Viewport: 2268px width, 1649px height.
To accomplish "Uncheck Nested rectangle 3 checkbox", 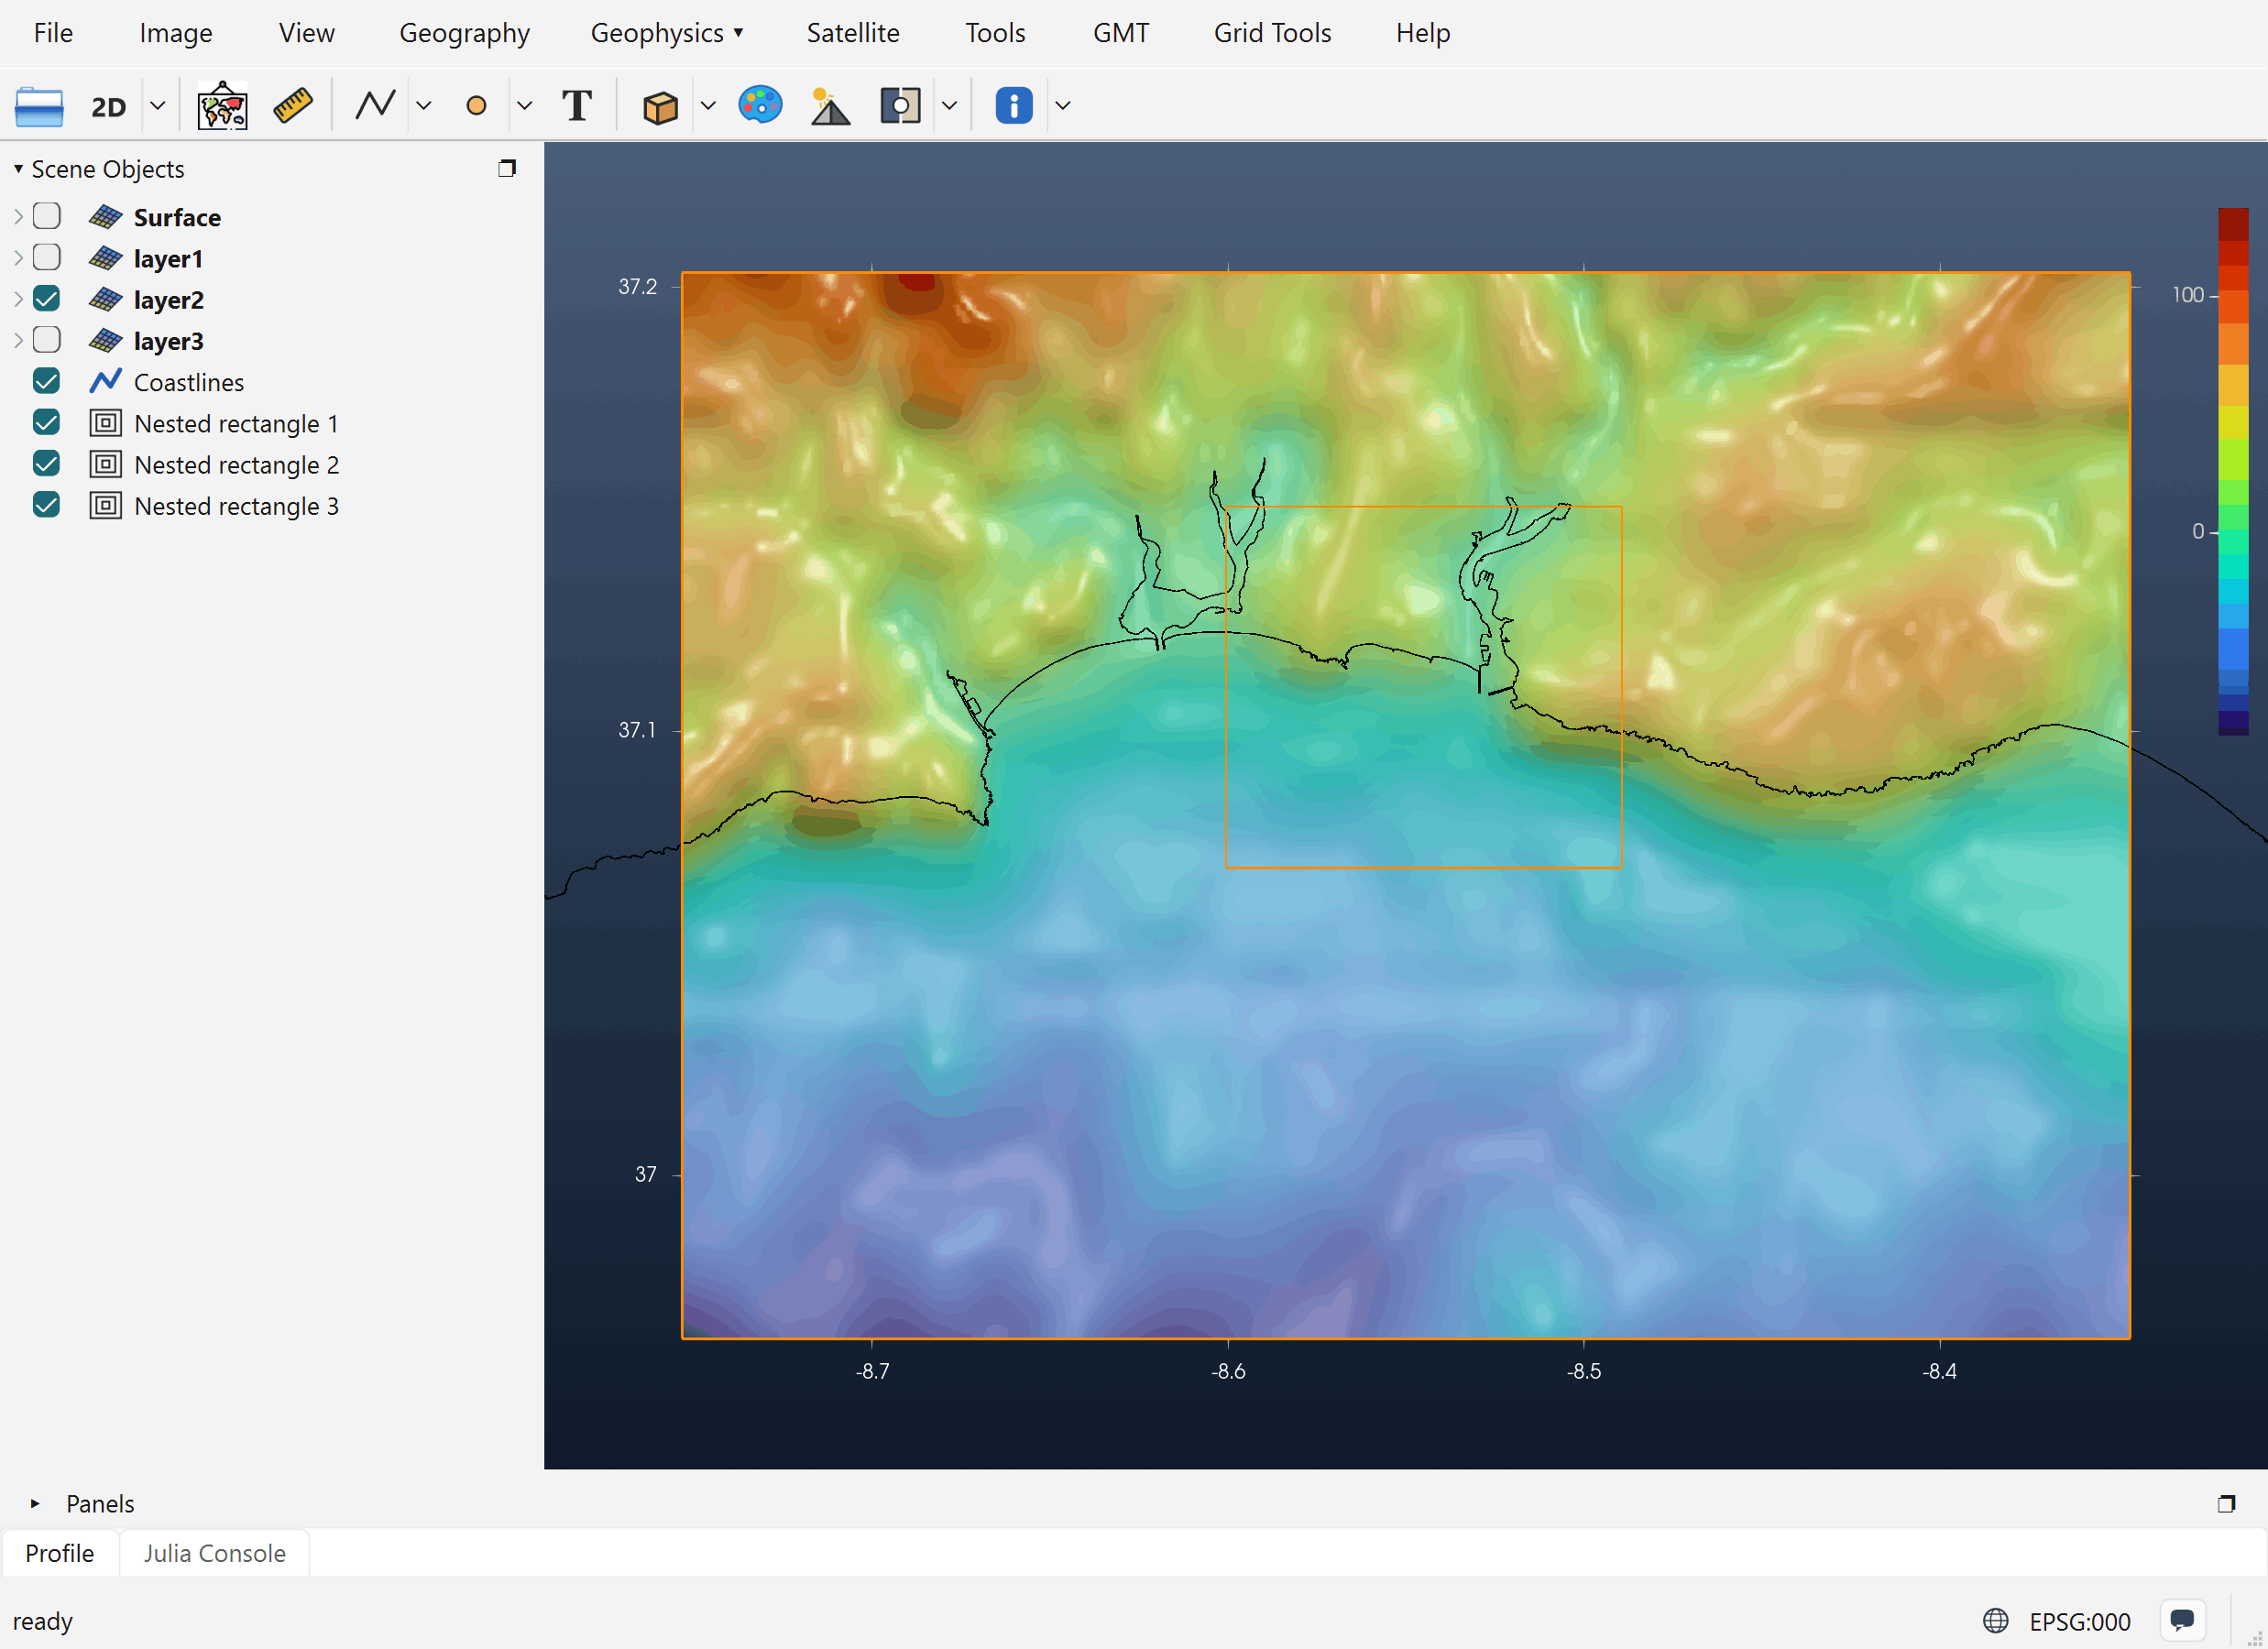I will (46, 504).
